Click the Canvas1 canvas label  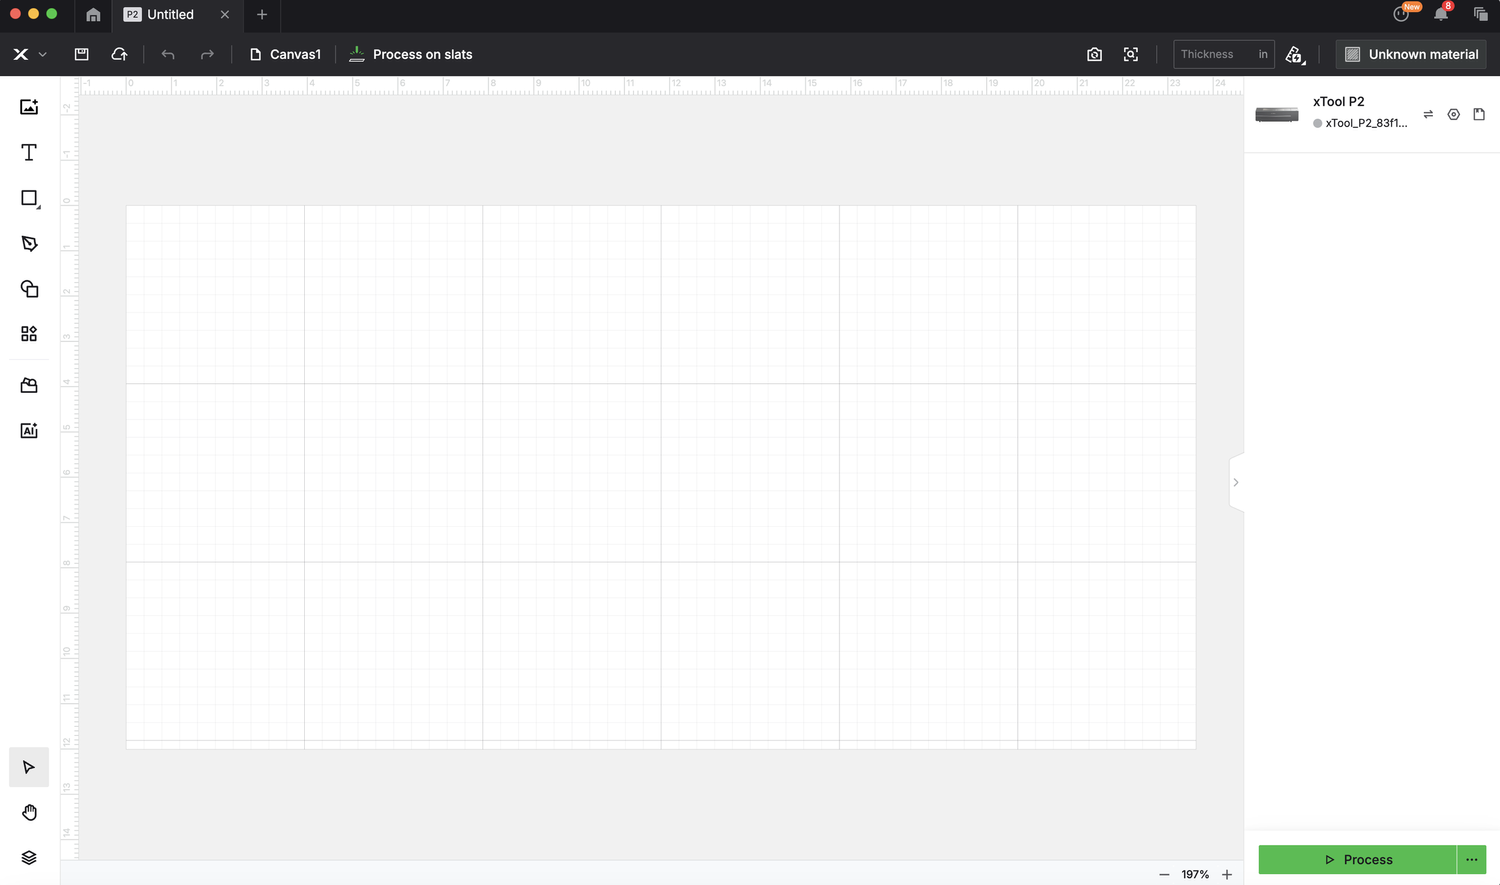coord(285,54)
